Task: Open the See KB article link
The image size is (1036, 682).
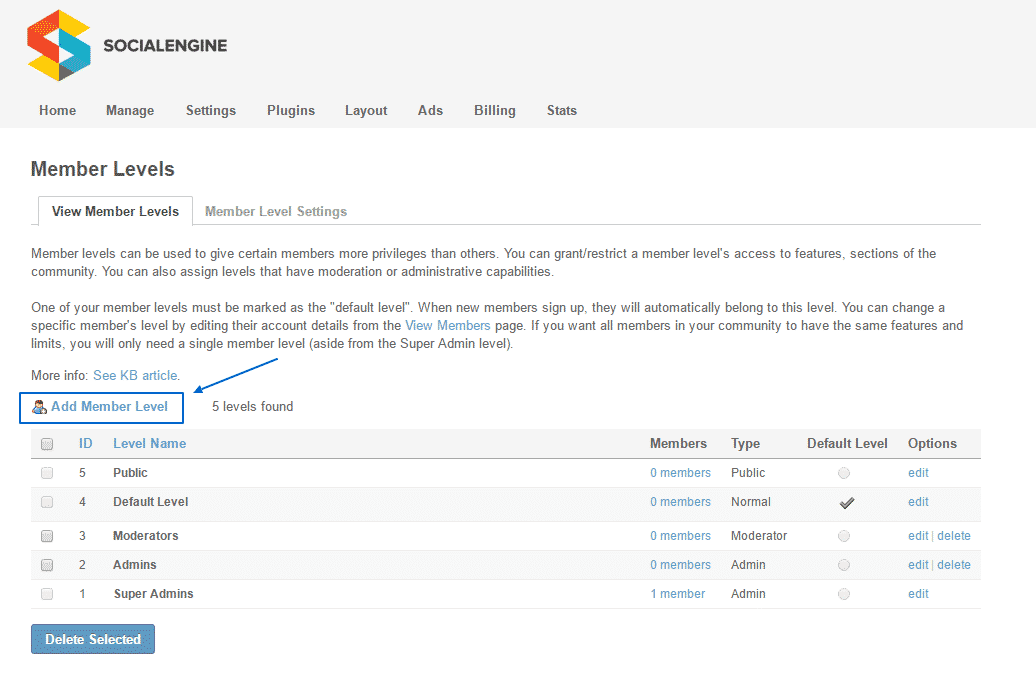Action: (136, 376)
